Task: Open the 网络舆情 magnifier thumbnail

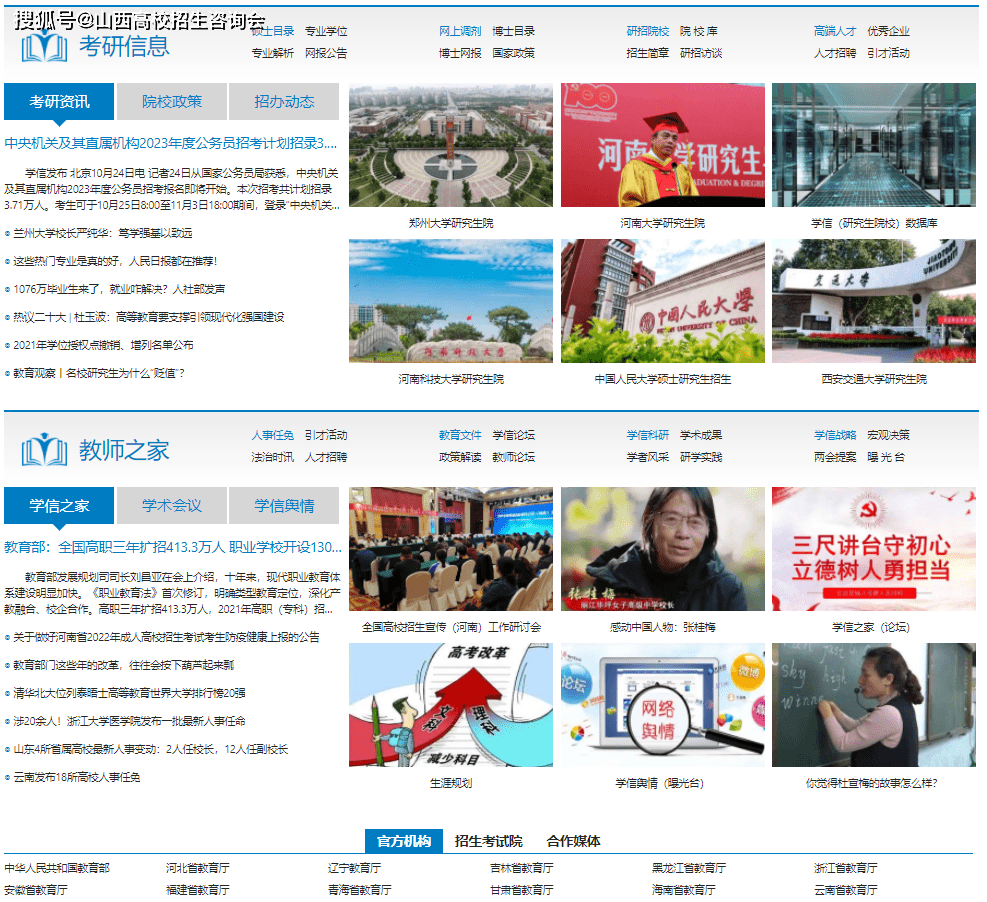Action: click(x=663, y=705)
